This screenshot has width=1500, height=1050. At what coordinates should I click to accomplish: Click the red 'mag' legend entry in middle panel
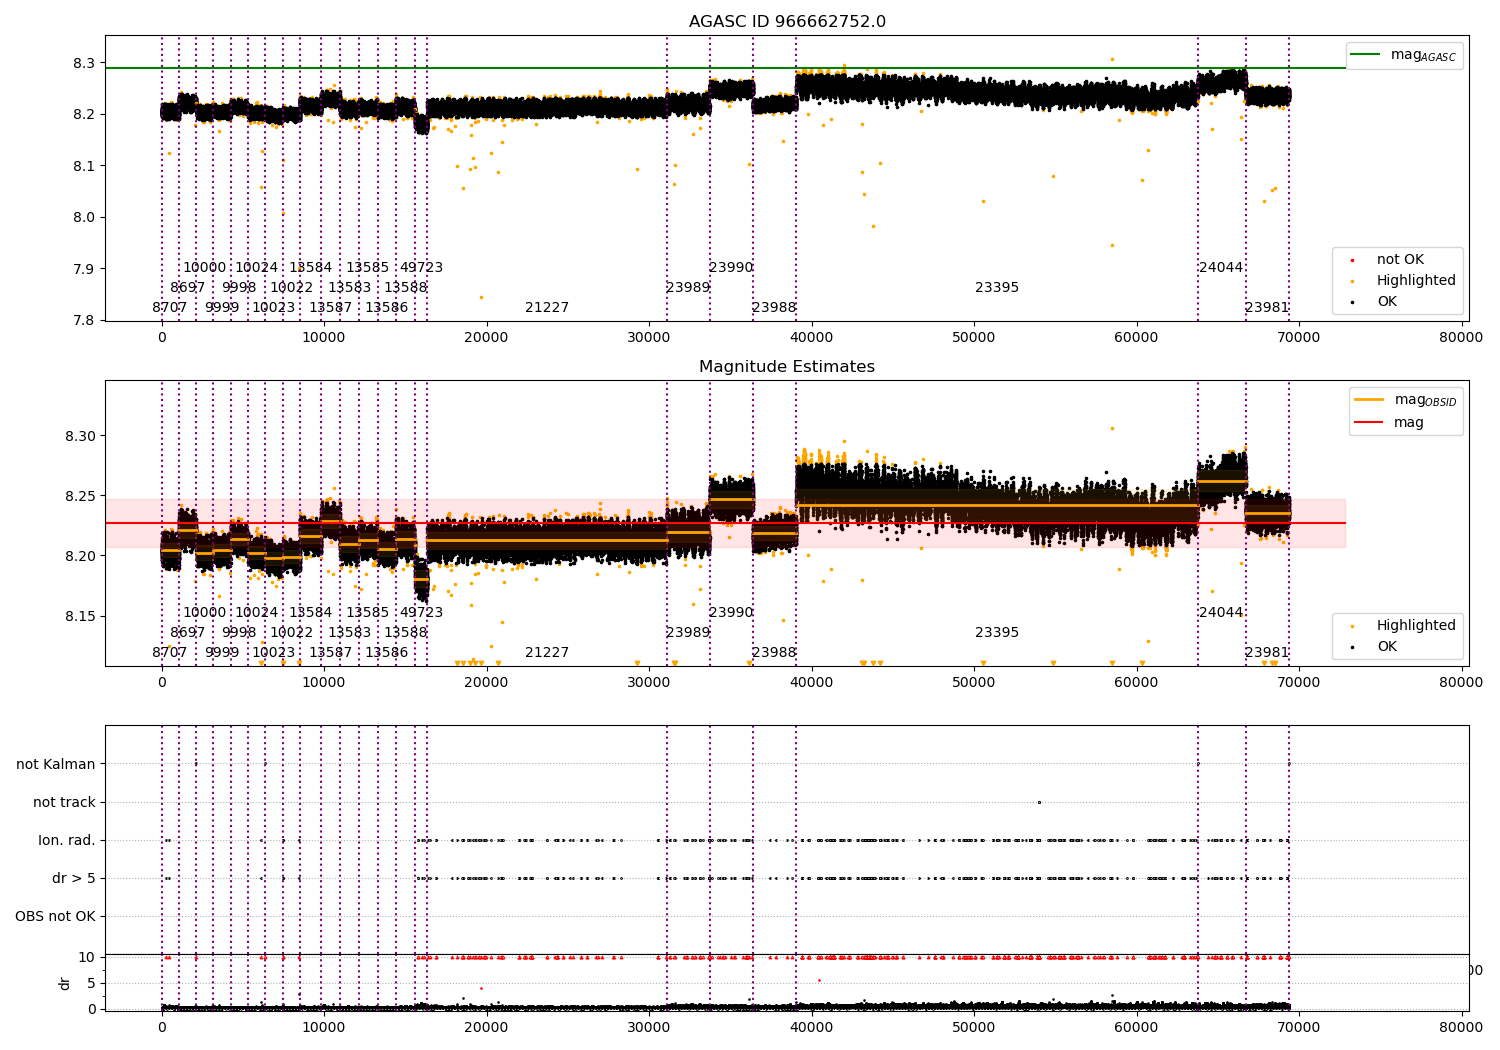tap(1389, 422)
